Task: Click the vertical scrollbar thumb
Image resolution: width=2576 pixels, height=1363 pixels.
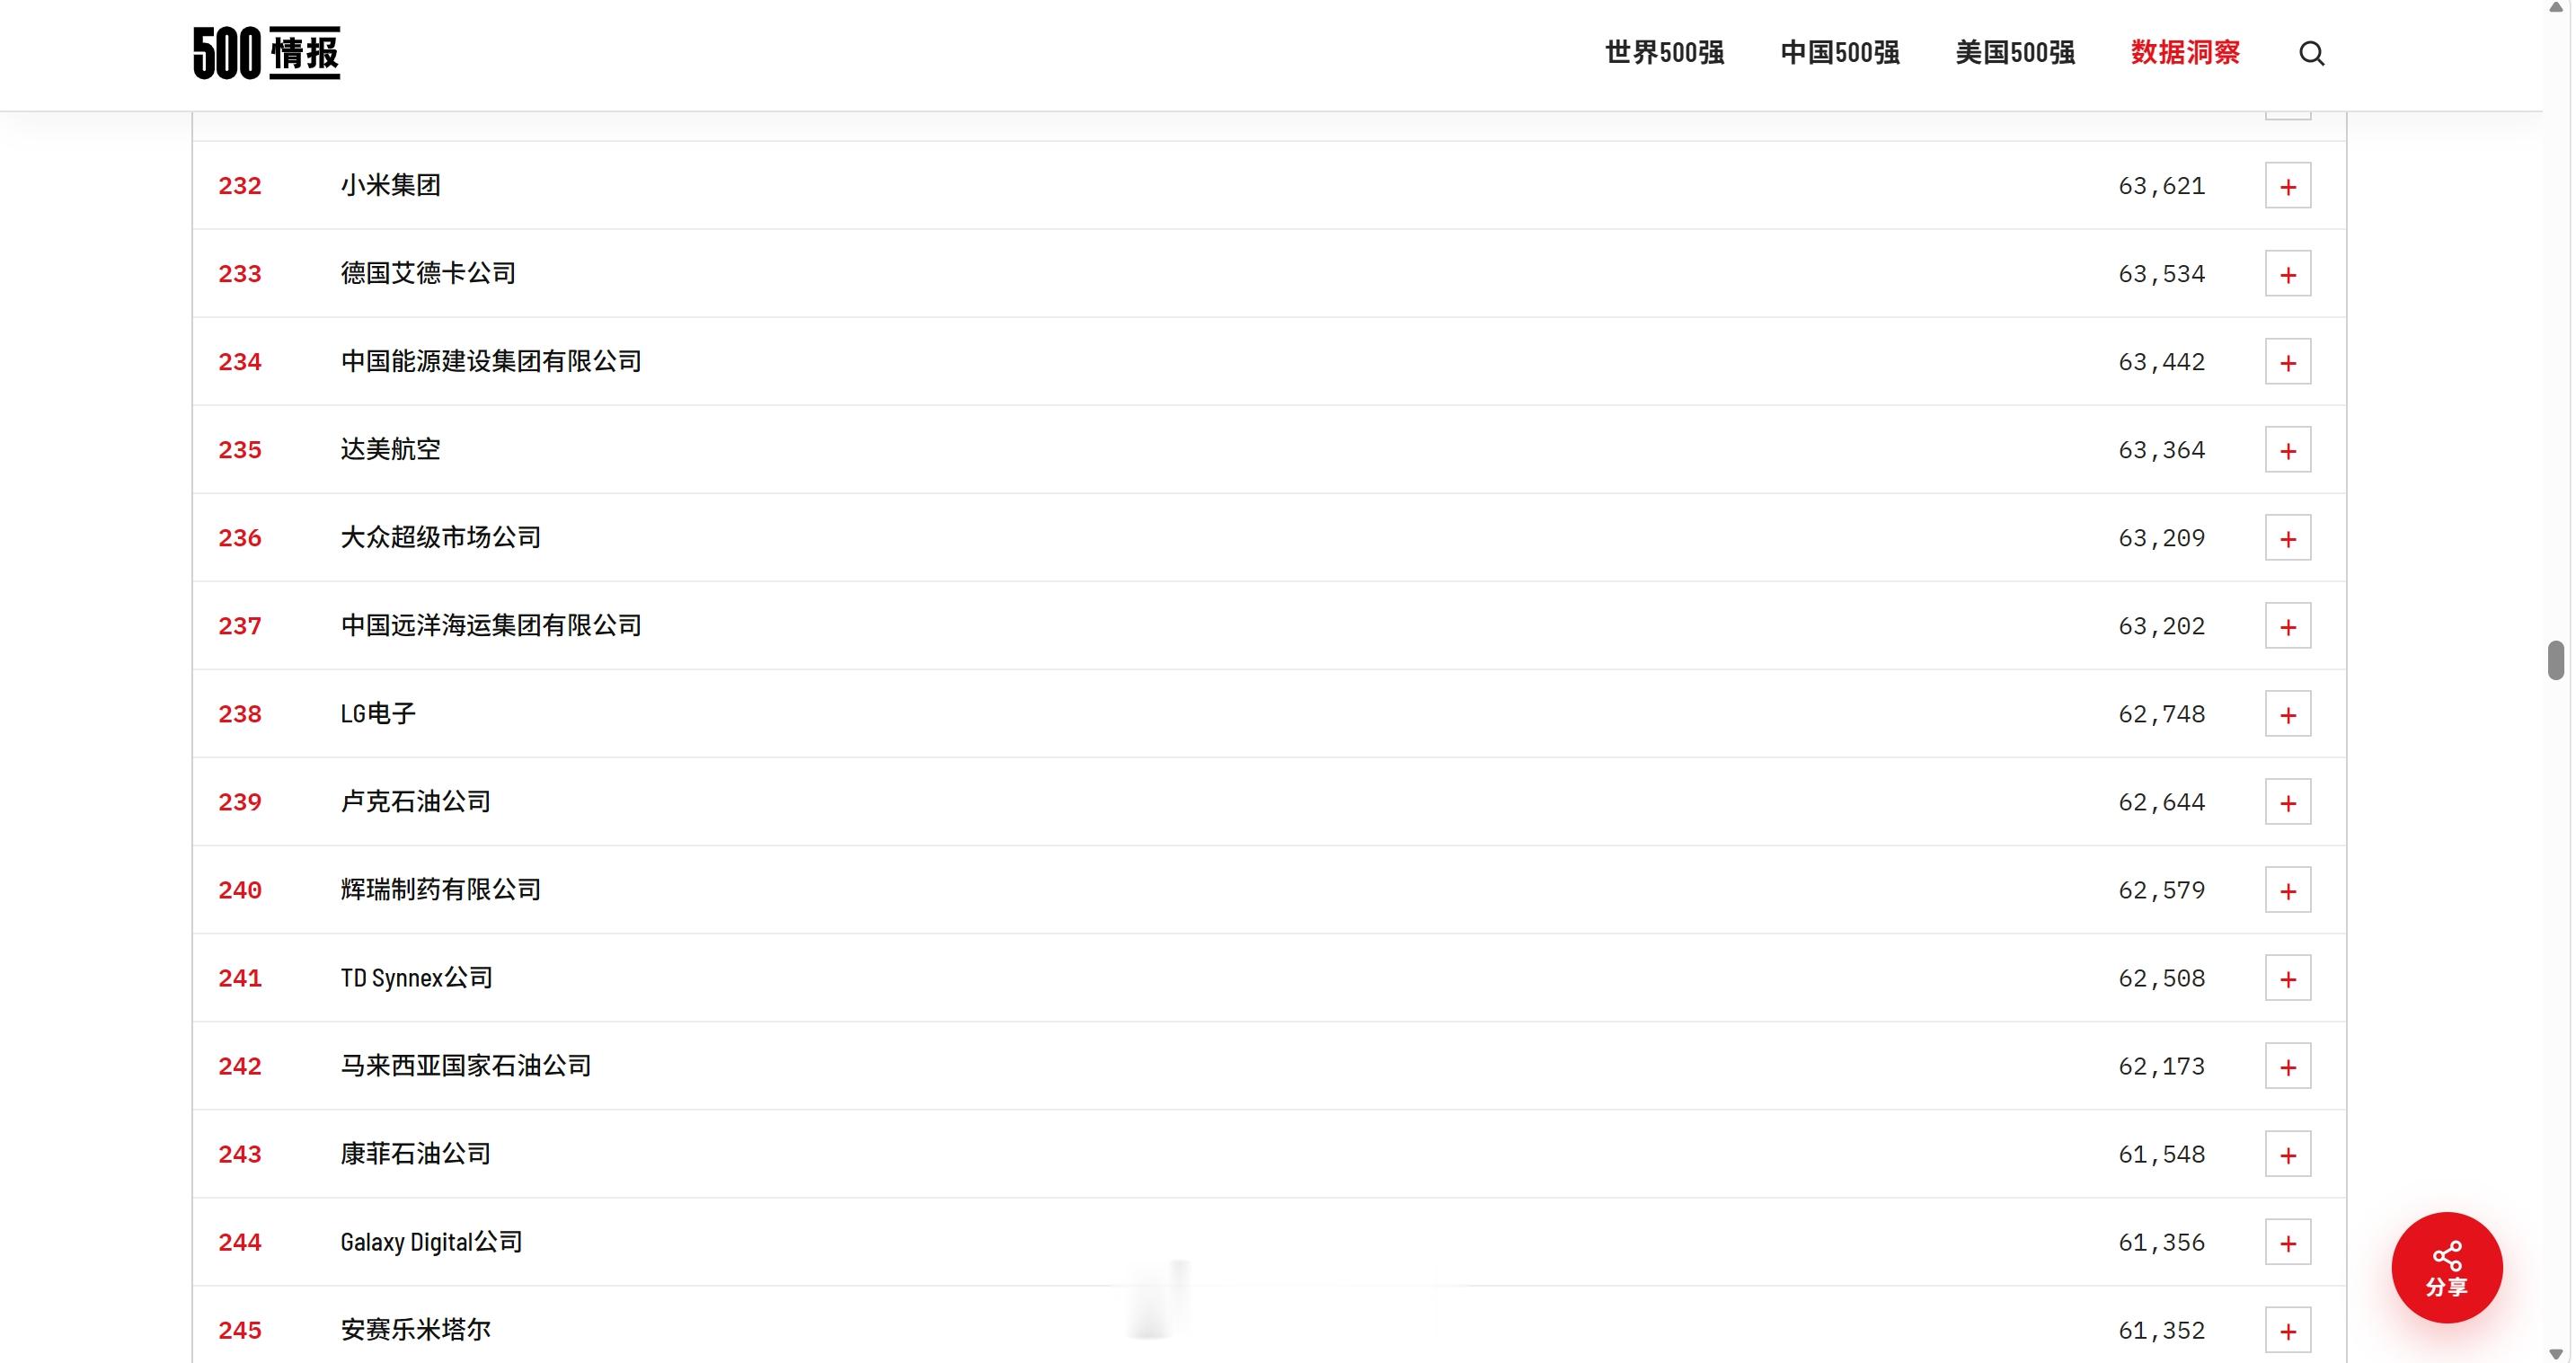Action: point(2556,660)
